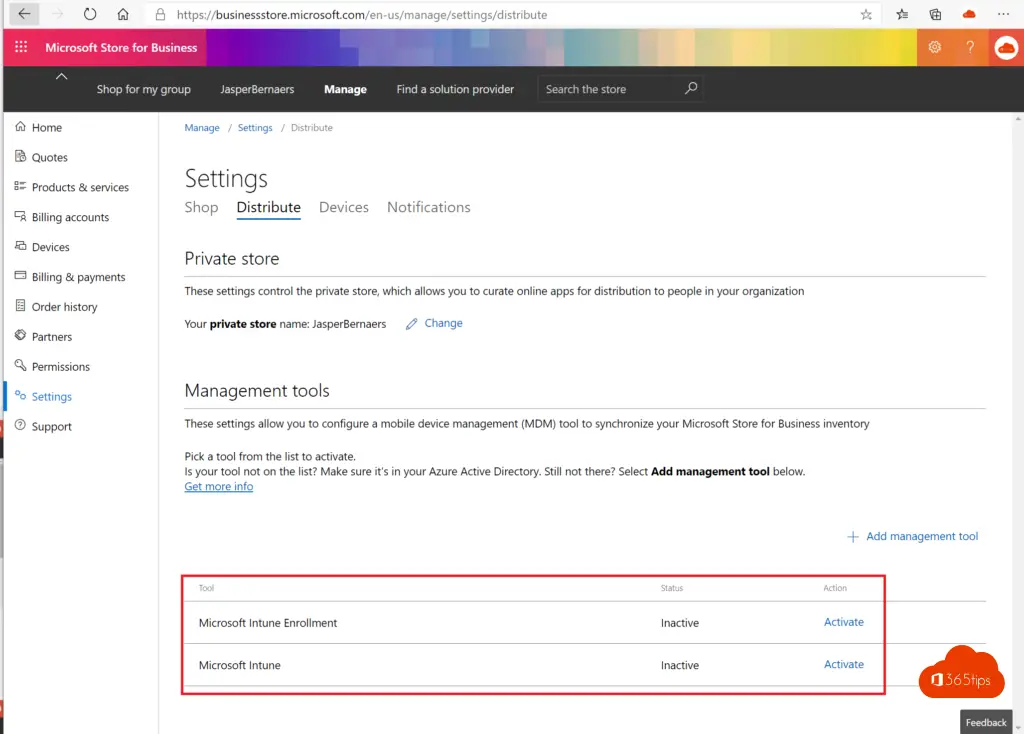Open Permissions in the sidebar
This screenshot has width=1024, height=734.
tap(61, 367)
